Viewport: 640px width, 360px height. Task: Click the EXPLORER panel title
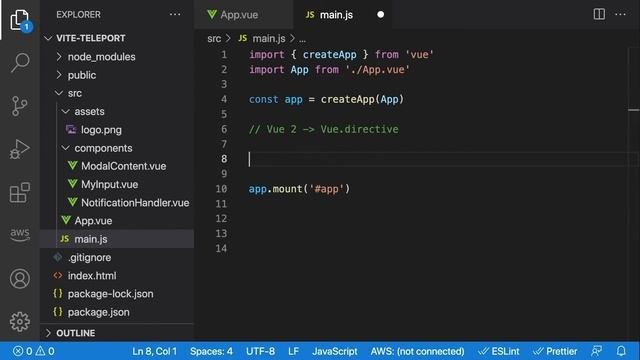click(78, 15)
